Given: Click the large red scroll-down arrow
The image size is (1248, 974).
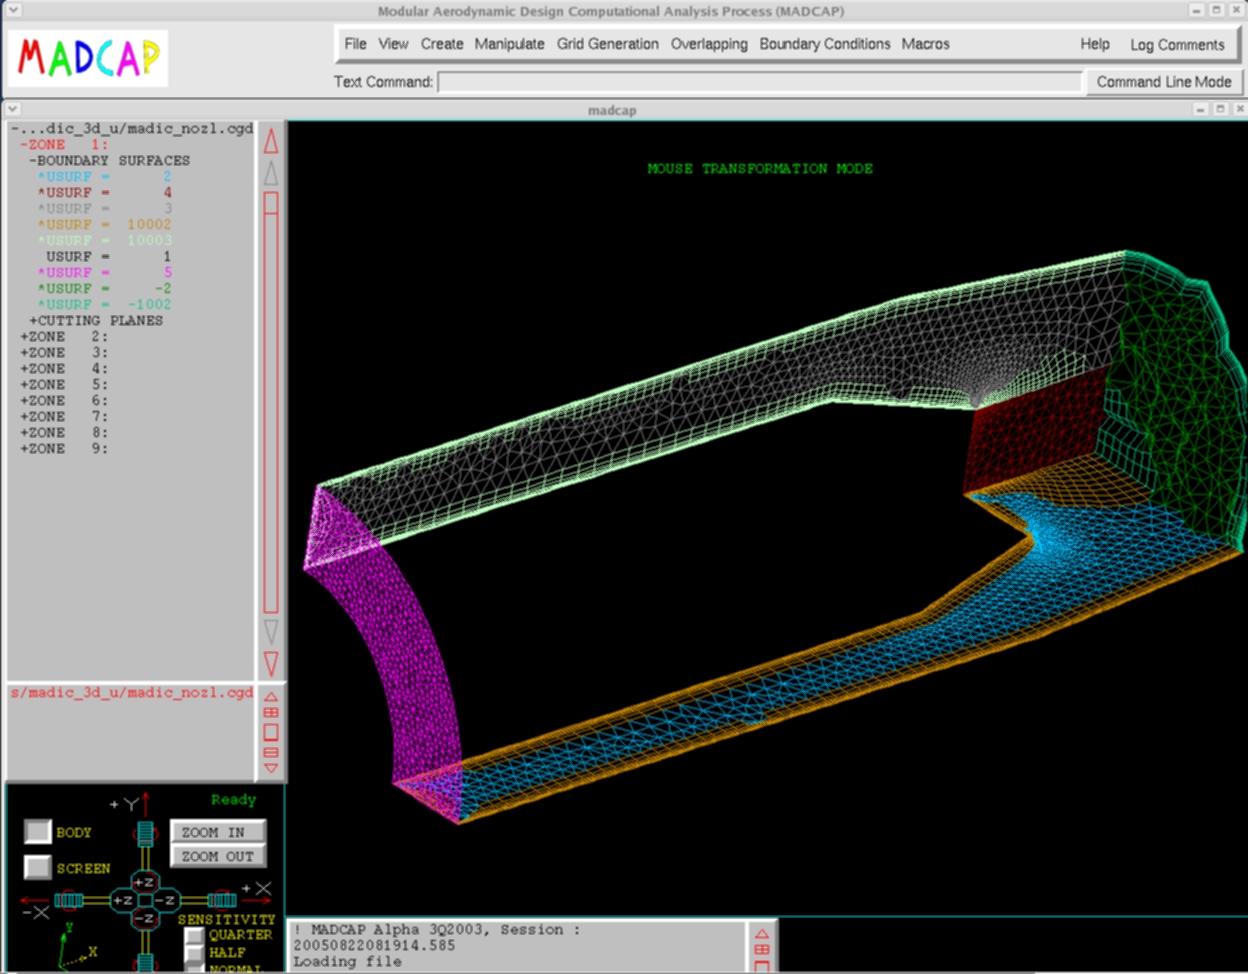Looking at the screenshot, I should 271,663.
